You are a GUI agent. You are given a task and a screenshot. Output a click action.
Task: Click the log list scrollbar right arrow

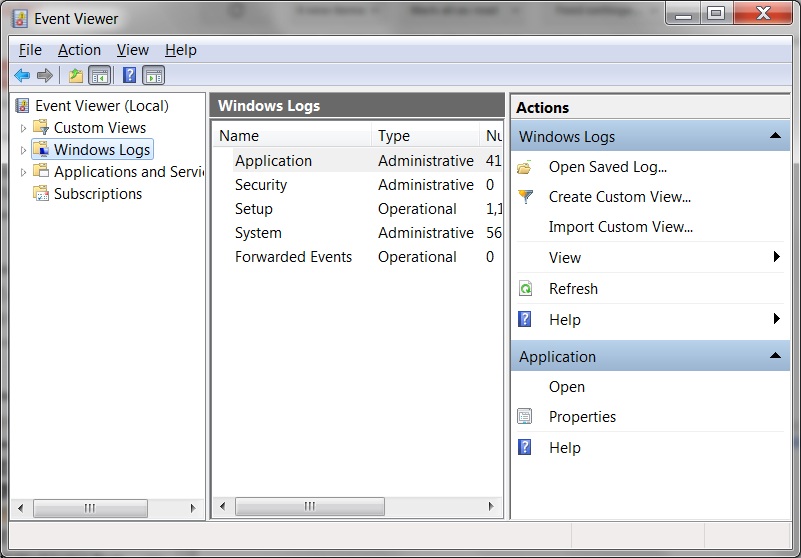[491, 506]
